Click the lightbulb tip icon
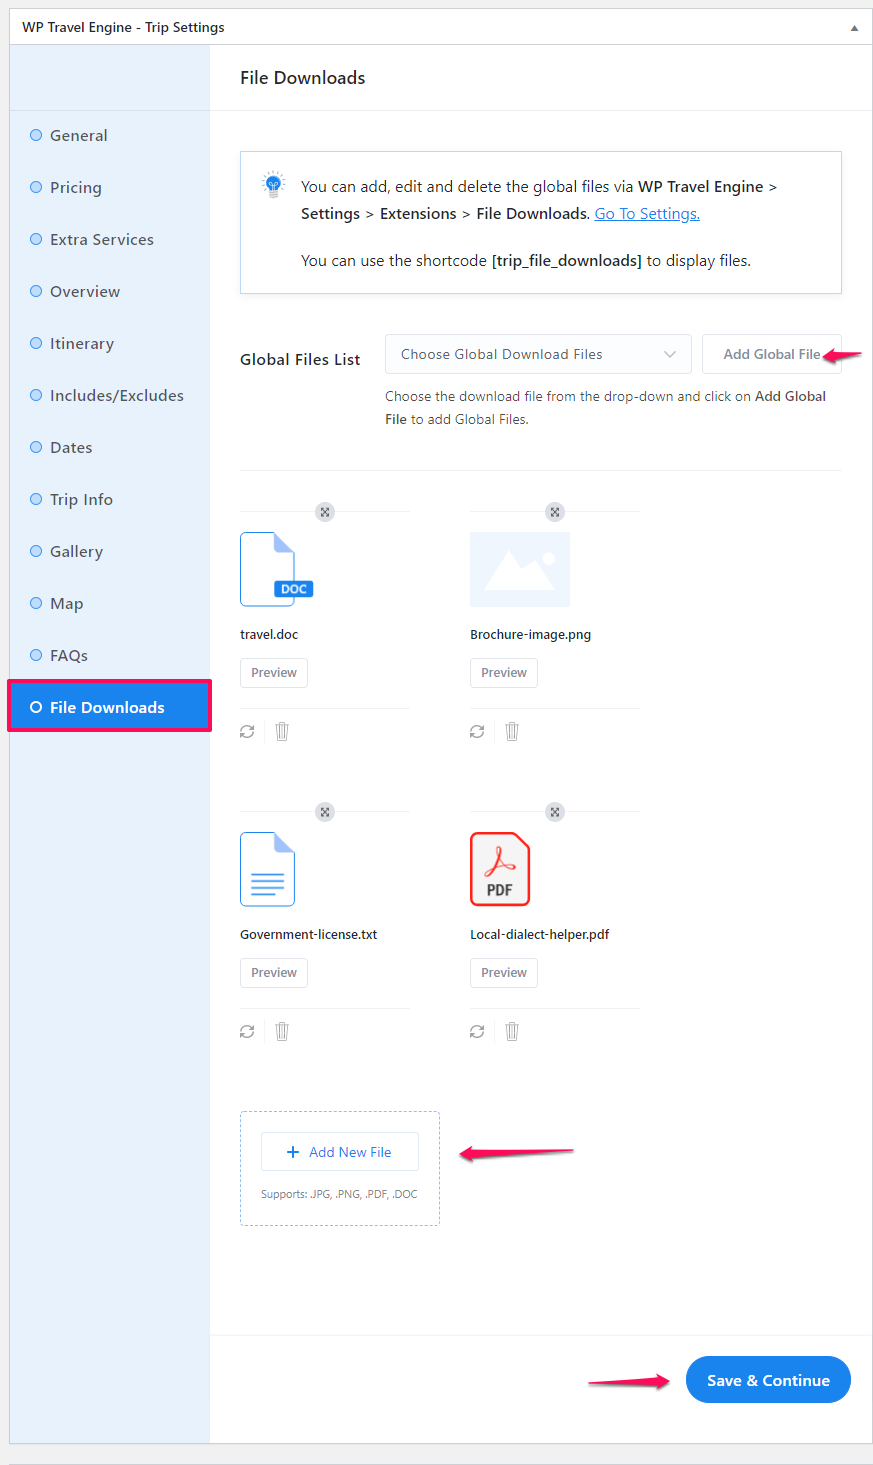 (x=273, y=185)
